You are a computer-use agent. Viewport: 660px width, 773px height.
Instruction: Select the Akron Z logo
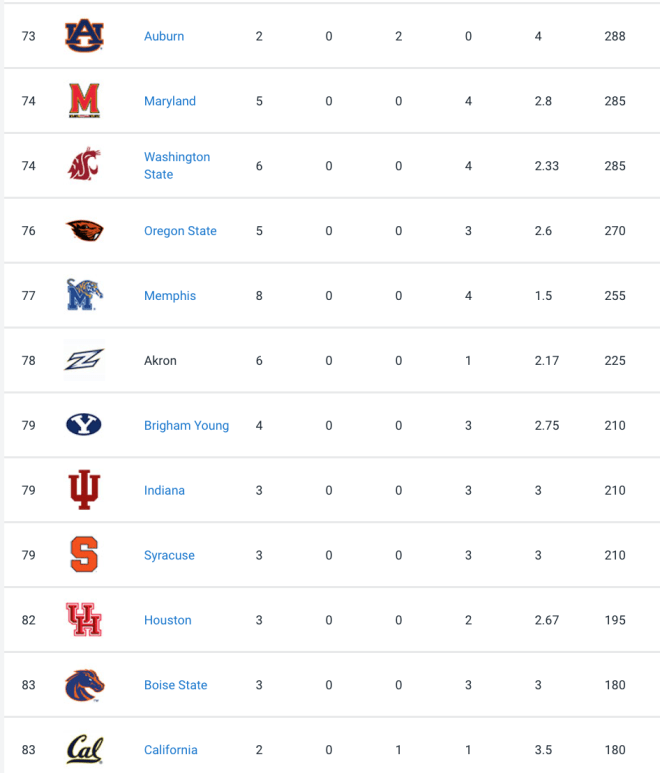pyautogui.click(x=84, y=360)
